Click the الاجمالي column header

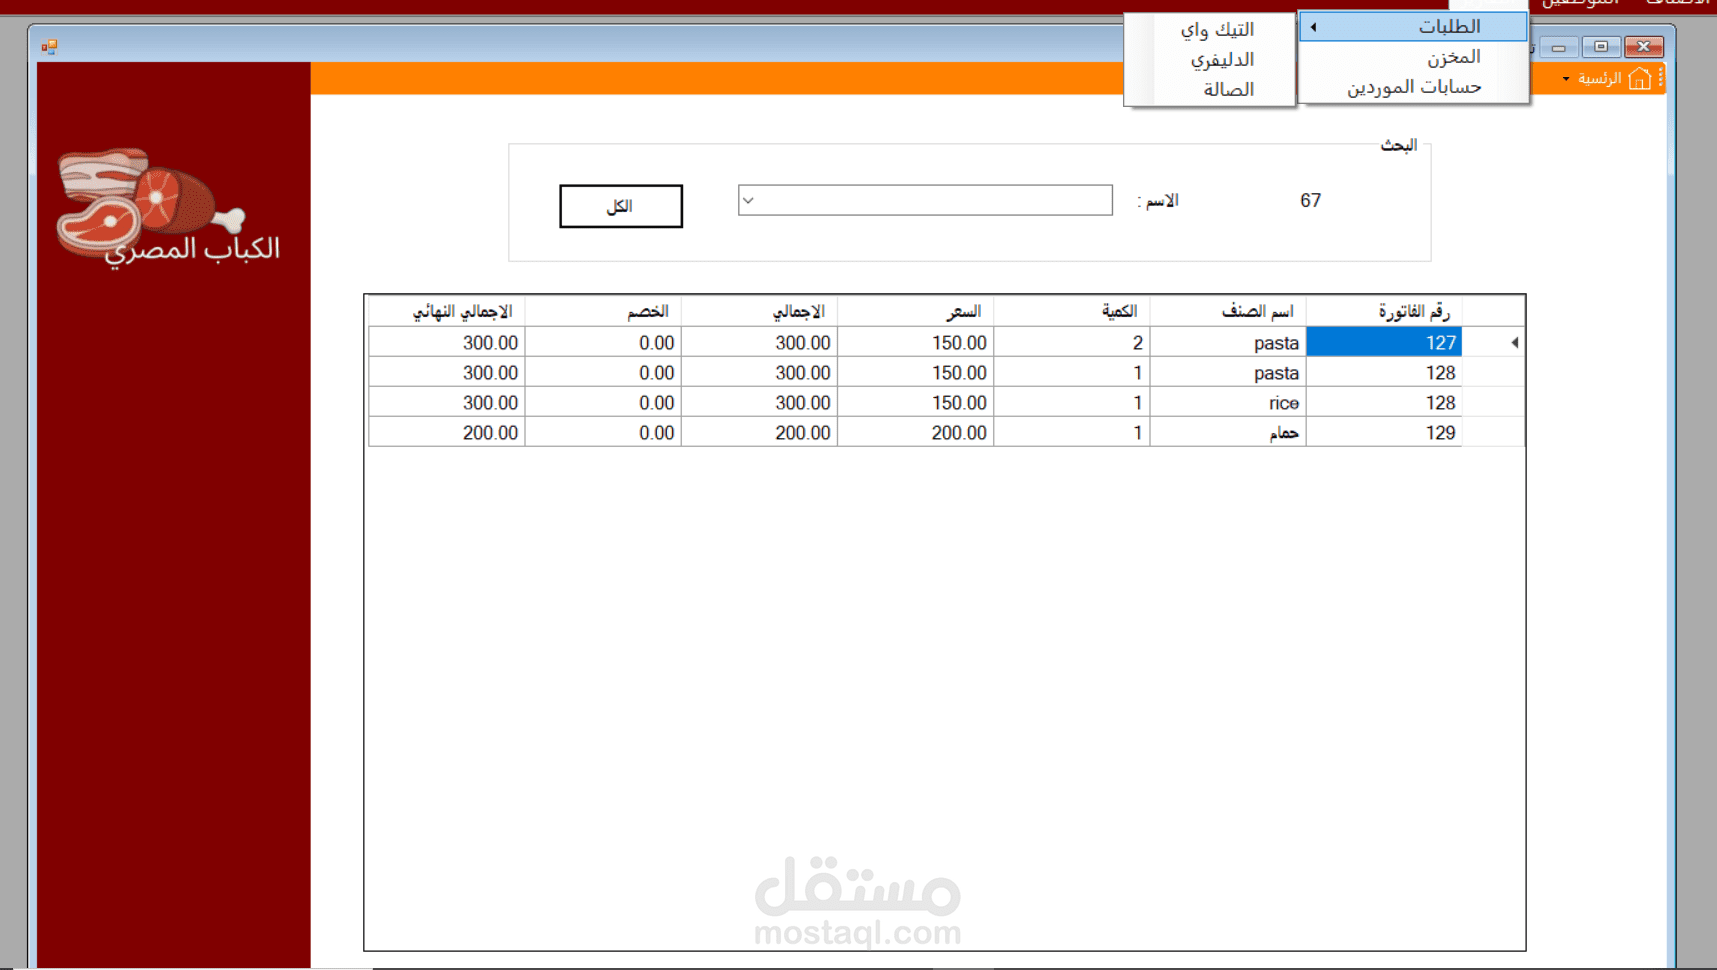(760, 312)
